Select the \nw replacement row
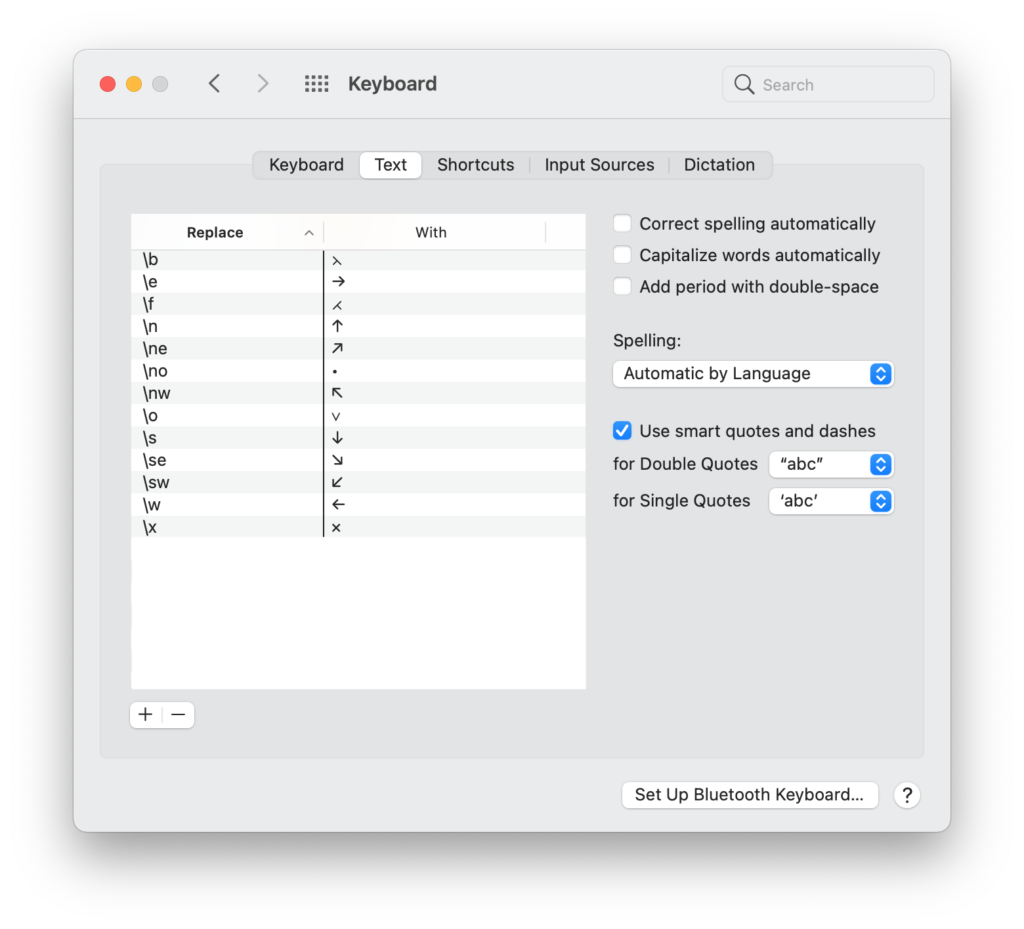The image size is (1024, 929). coord(357,393)
